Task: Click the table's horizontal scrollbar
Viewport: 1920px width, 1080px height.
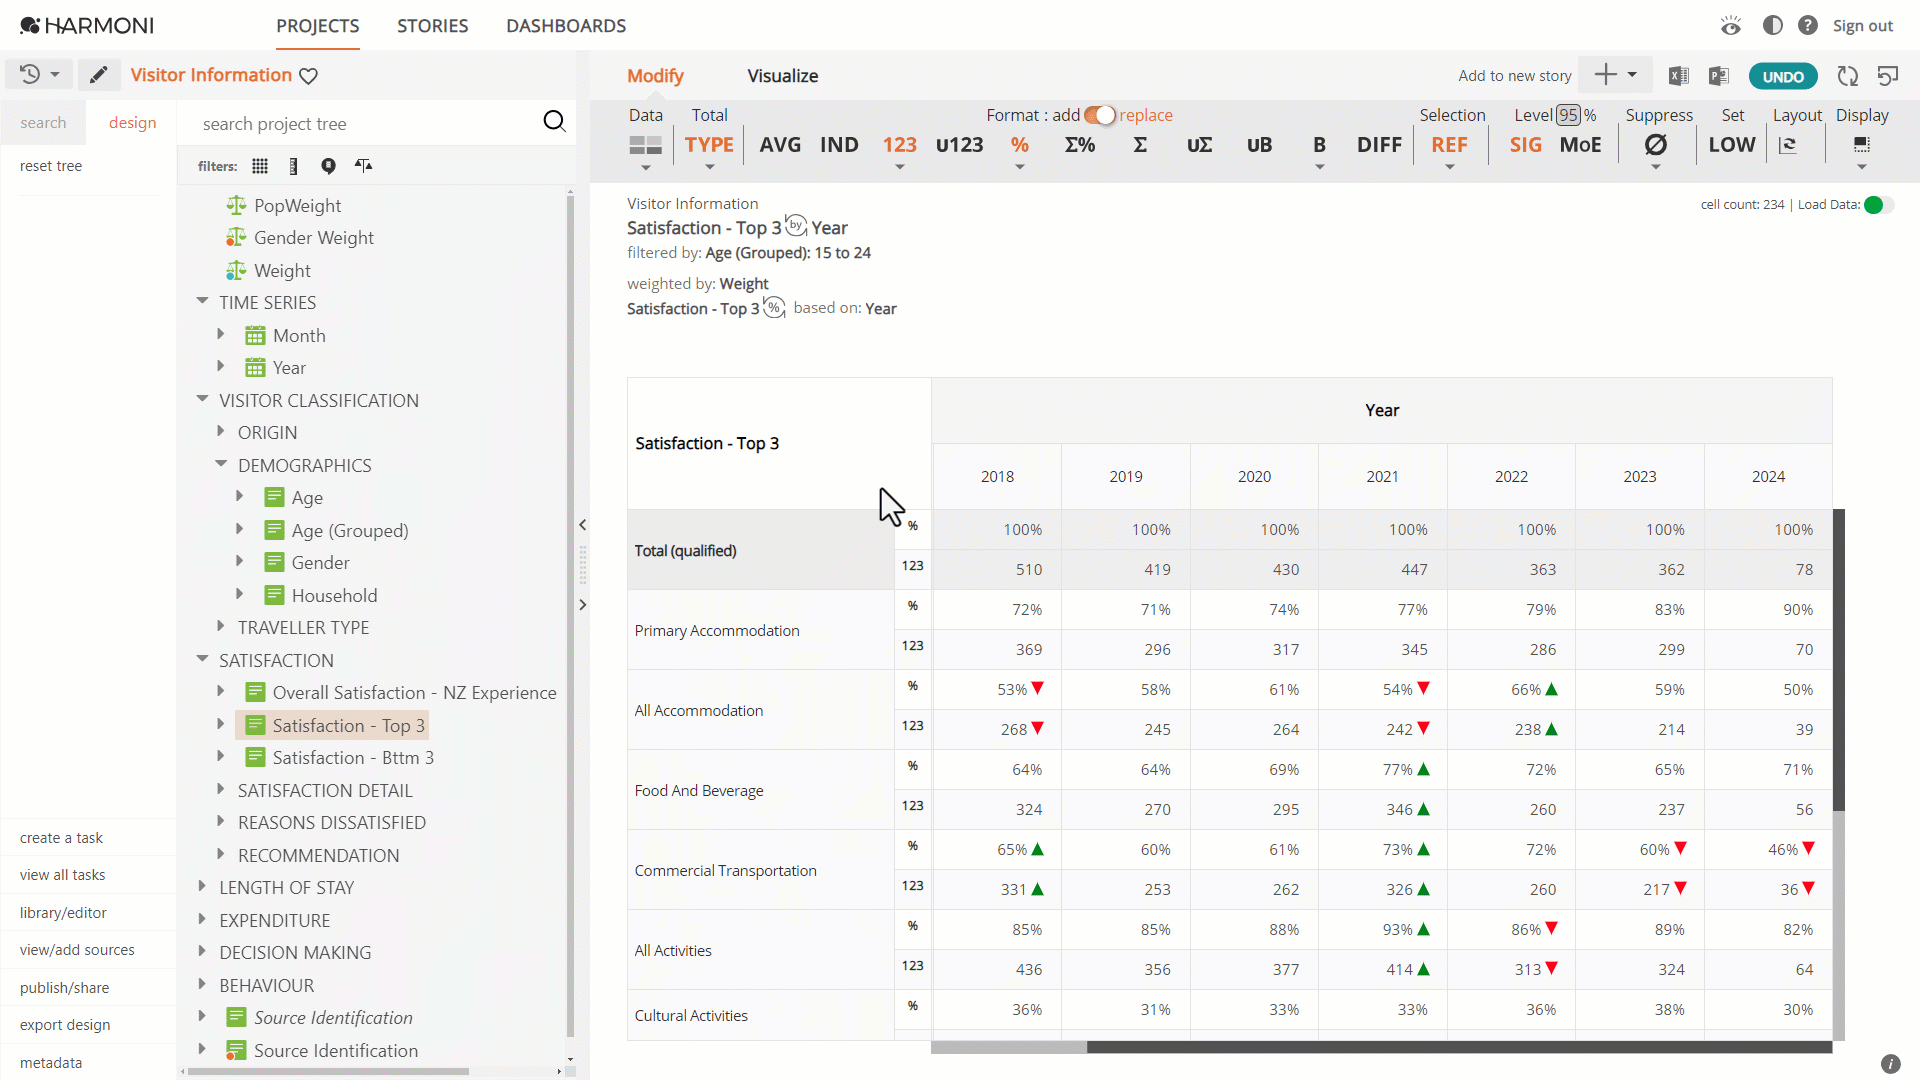Action: pyautogui.click(x=1381, y=1047)
